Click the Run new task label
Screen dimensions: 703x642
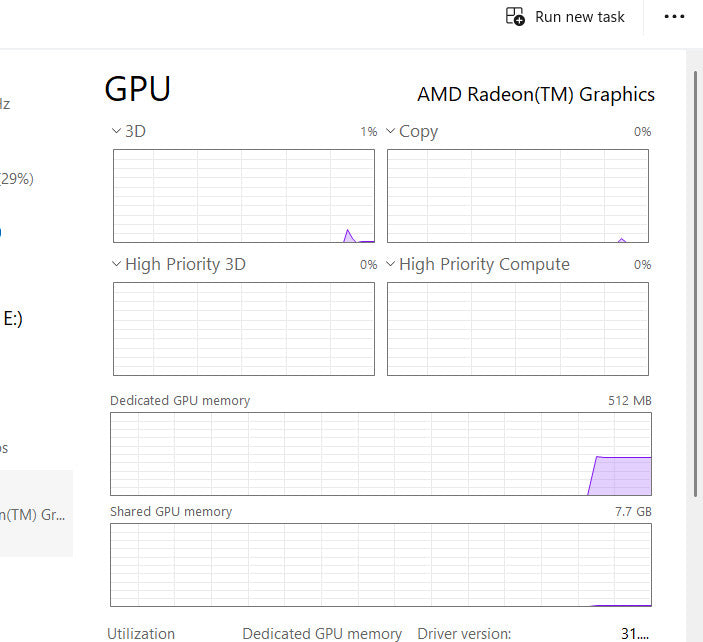pyautogui.click(x=580, y=17)
